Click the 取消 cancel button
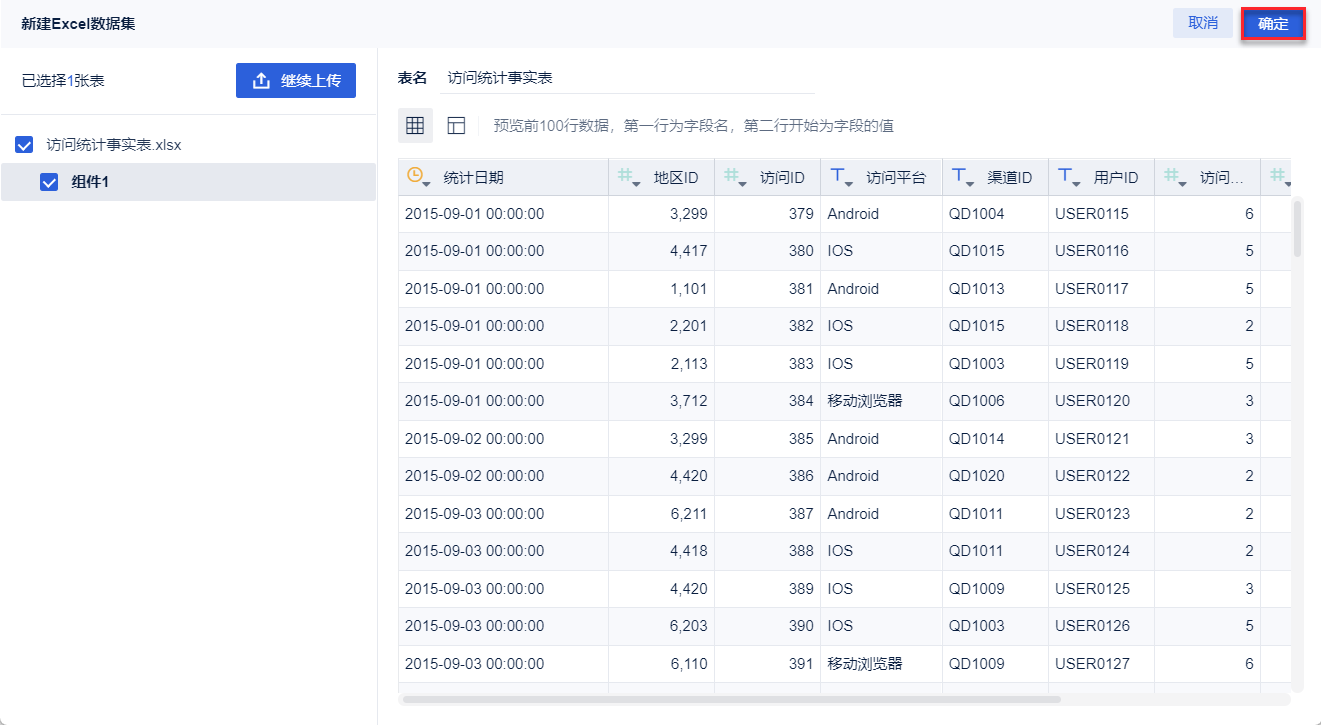 pyautogui.click(x=1203, y=23)
